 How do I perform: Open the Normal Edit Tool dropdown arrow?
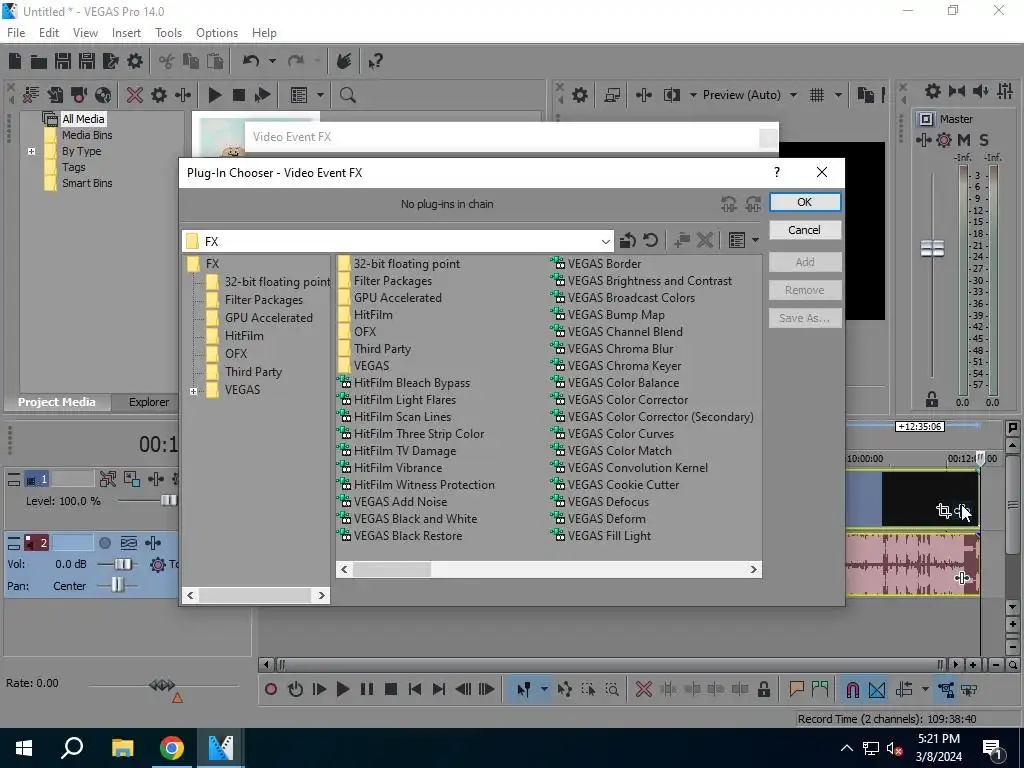(x=544, y=689)
